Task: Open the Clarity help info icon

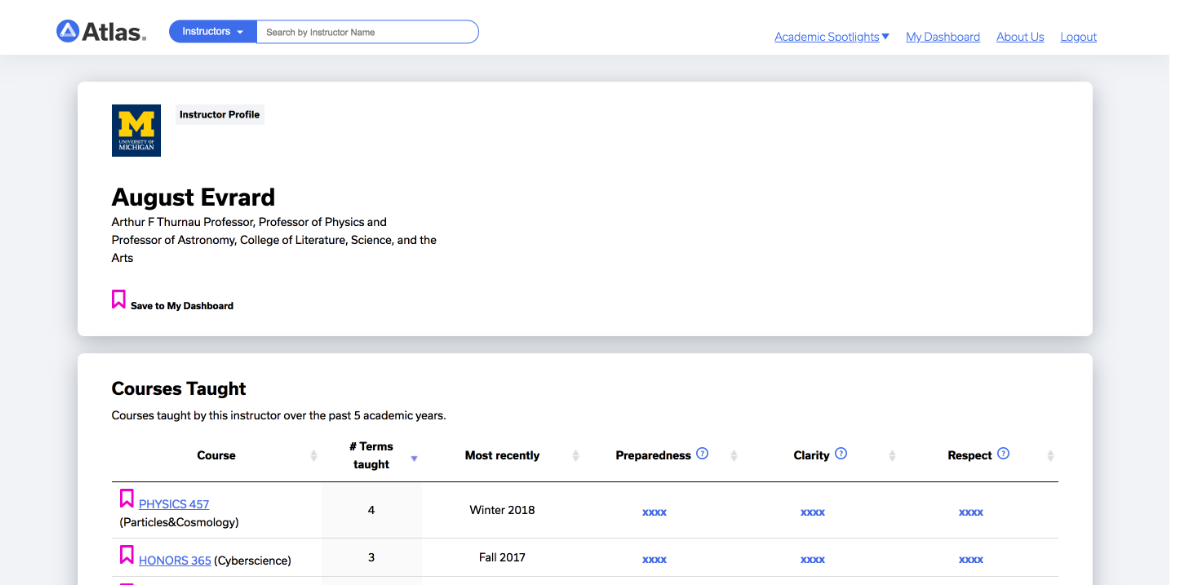Action: click(x=841, y=453)
